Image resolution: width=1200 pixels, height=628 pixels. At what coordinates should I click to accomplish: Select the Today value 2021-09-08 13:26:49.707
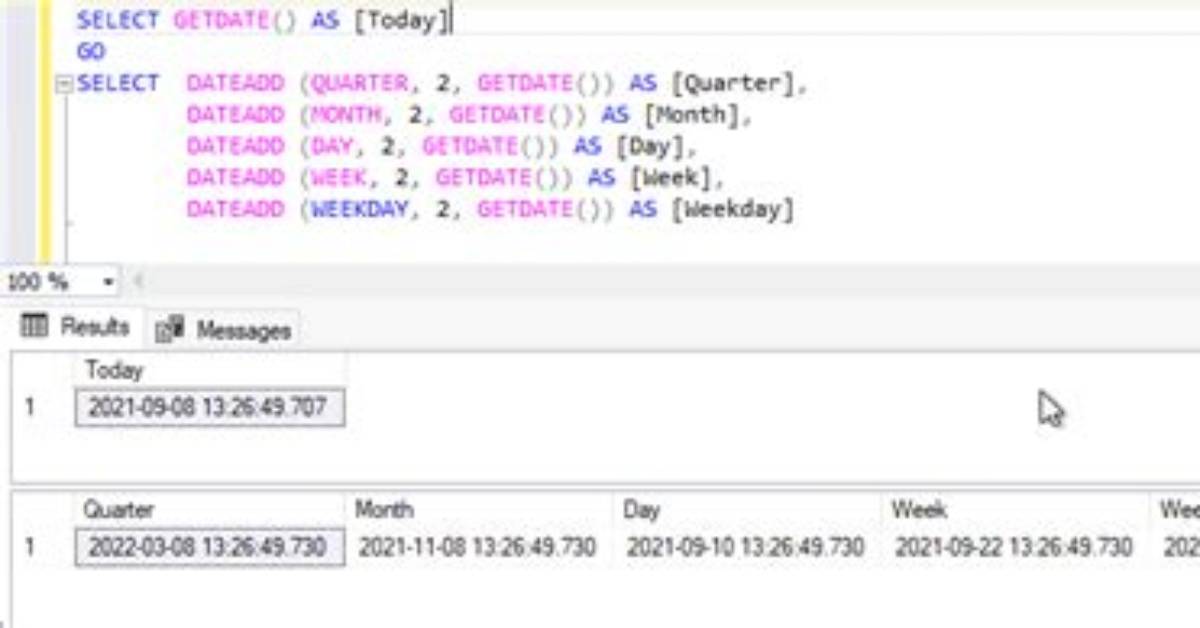[x=210, y=408]
